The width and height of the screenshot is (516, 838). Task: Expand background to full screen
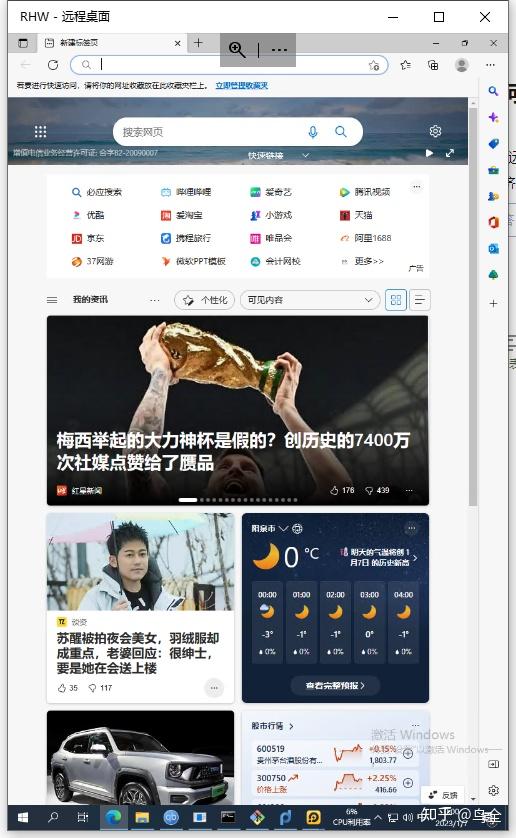pyautogui.click(x=450, y=153)
